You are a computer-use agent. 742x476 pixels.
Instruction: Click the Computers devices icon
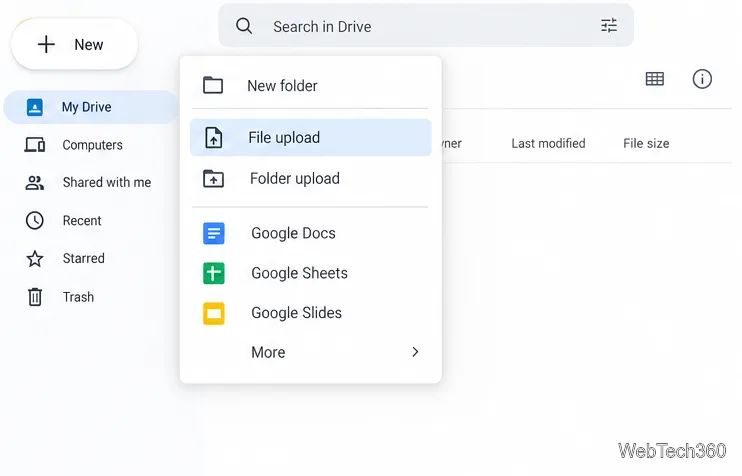(x=35, y=145)
